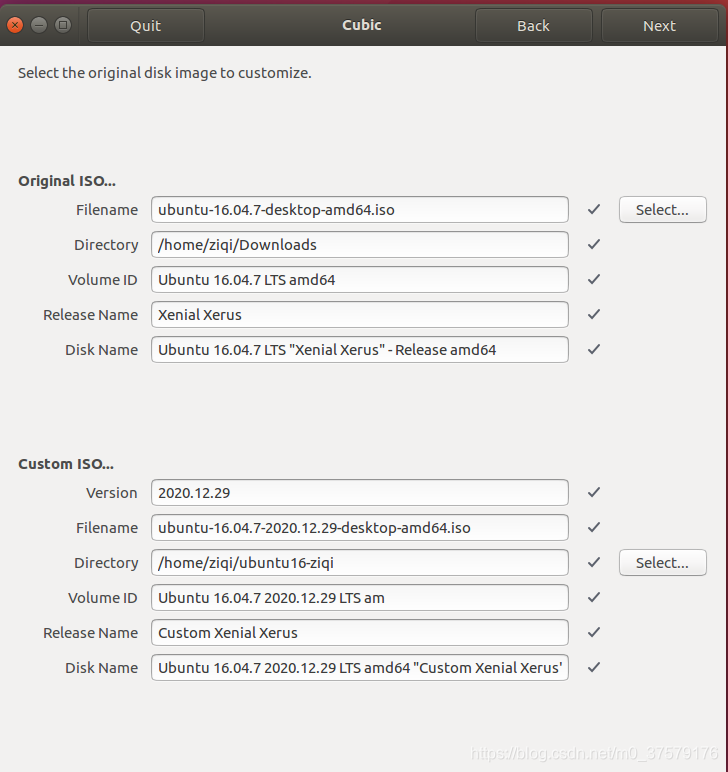Open Select dialog for custom ISO directory

[663, 563]
